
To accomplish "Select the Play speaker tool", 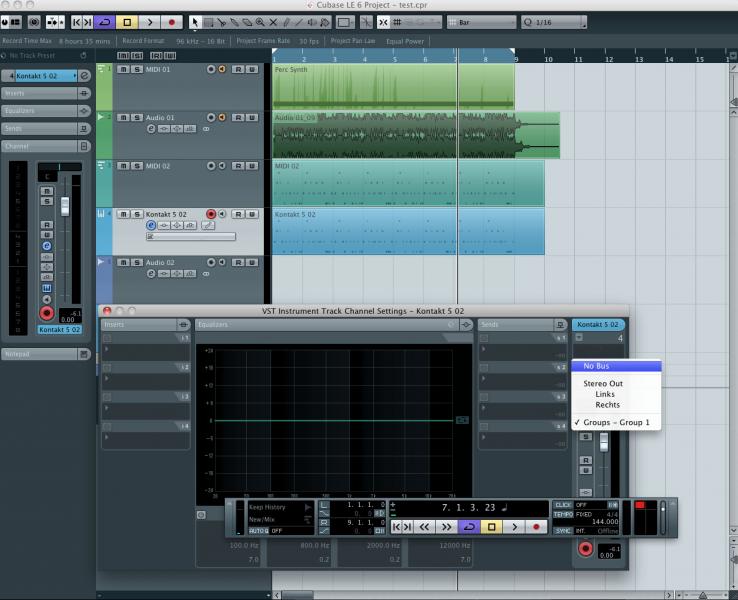I will coord(312,22).
